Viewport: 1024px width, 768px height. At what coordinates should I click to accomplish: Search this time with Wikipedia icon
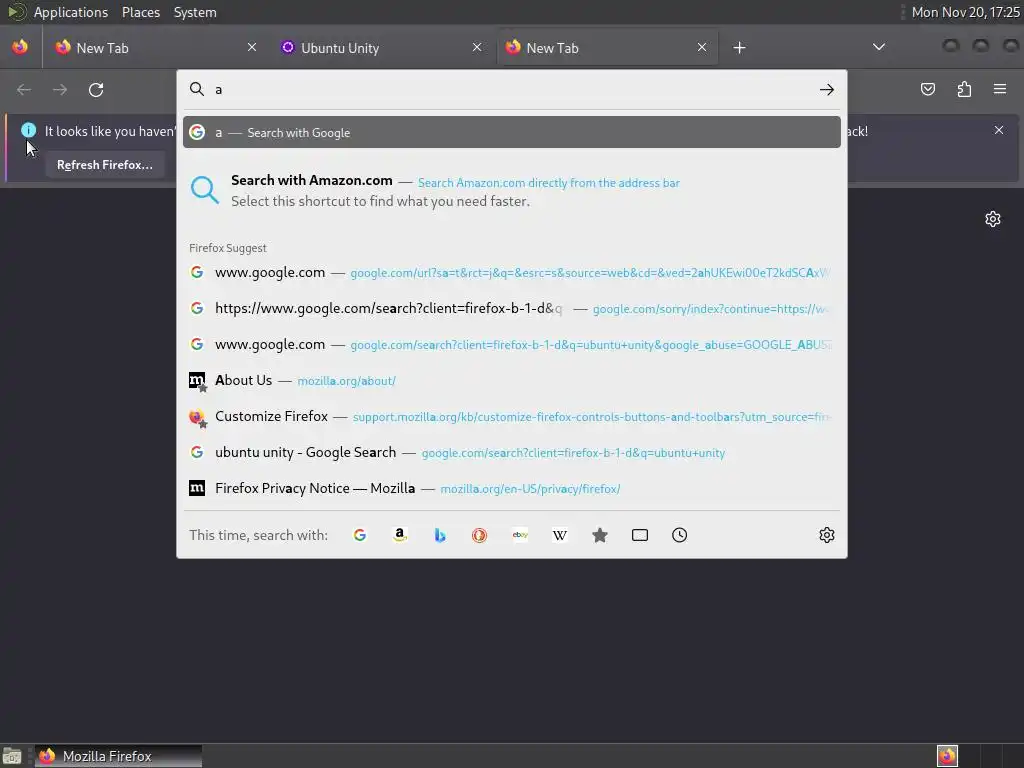[560, 535]
